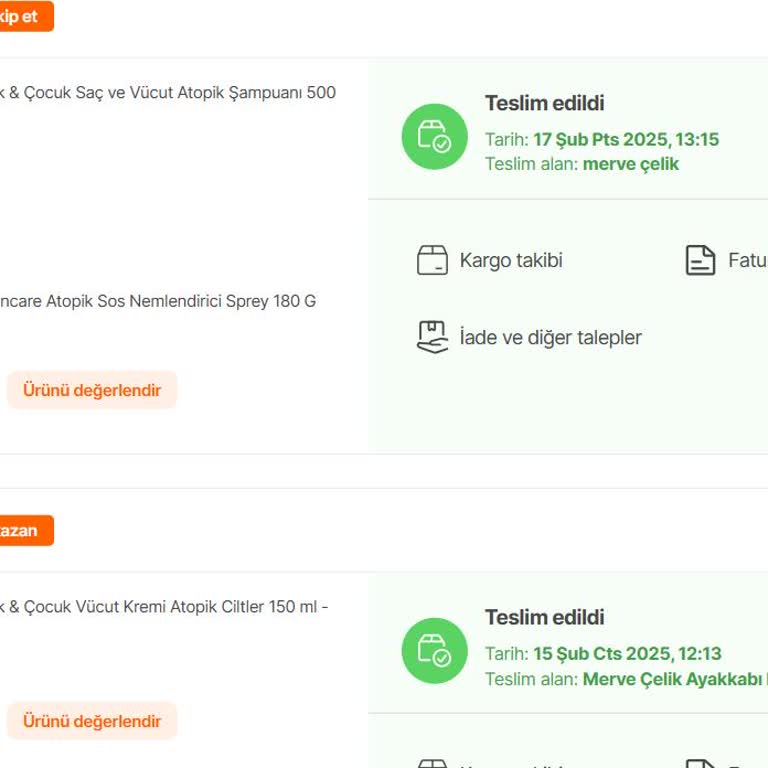This screenshot has height=768, width=768.
Task: Click the Fatura document icon
Action: point(700,261)
